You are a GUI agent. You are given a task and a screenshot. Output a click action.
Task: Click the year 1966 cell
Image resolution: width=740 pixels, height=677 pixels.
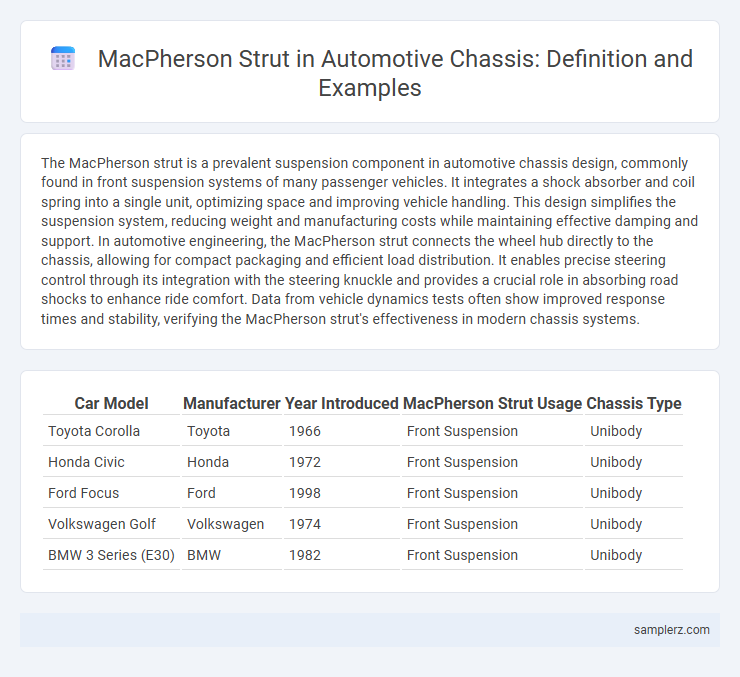(x=342, y=431)
